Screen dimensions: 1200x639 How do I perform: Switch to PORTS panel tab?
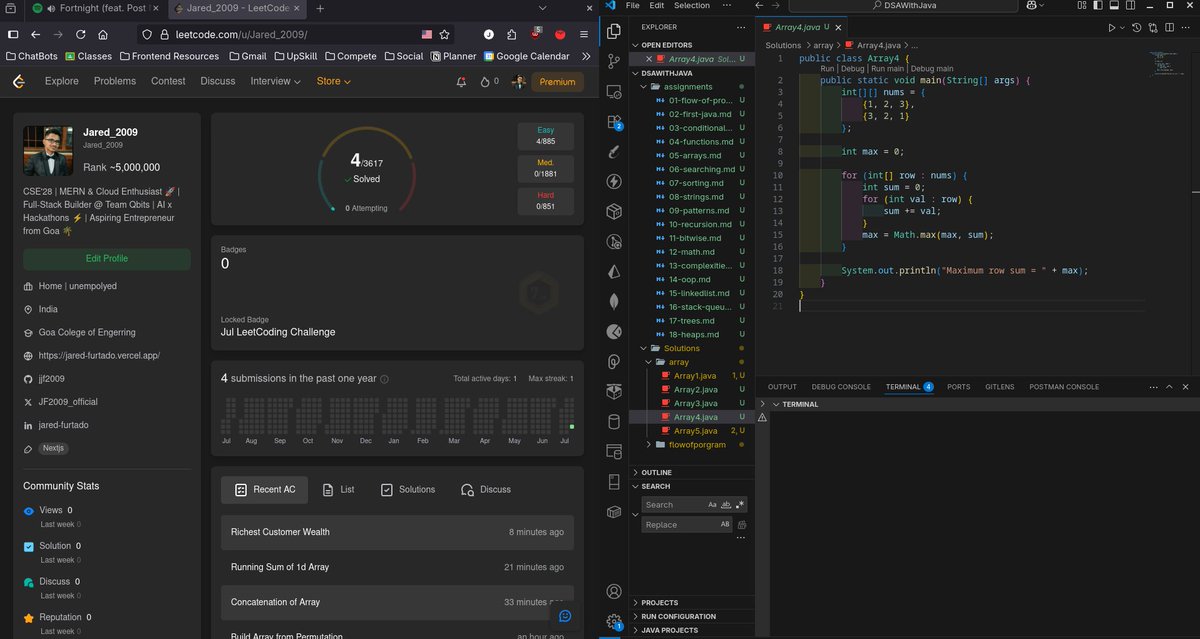pyautogui.click(x=958, y=387)
